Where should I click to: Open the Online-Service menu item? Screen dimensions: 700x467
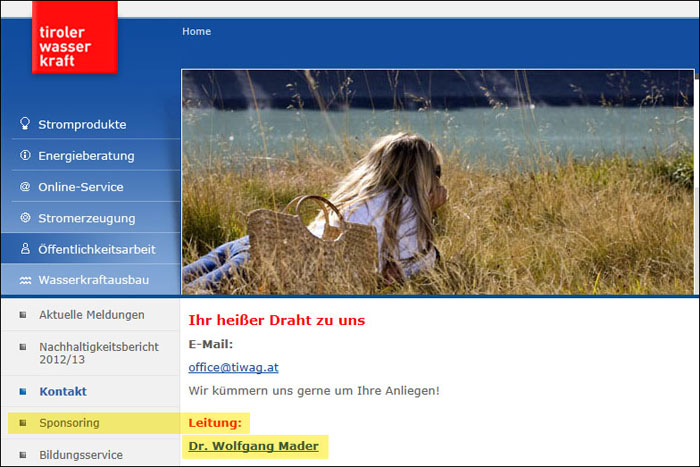click(x=81, y=187)
